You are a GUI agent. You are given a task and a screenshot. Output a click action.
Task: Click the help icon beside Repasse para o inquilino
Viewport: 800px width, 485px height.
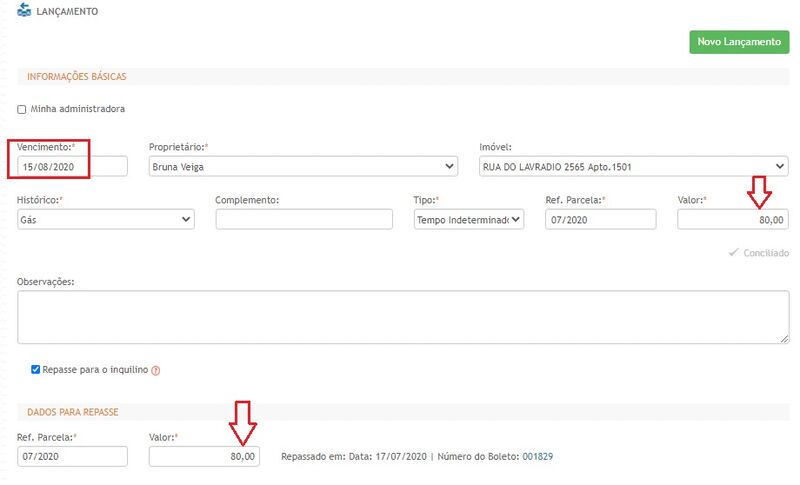[x=156, y=370]
